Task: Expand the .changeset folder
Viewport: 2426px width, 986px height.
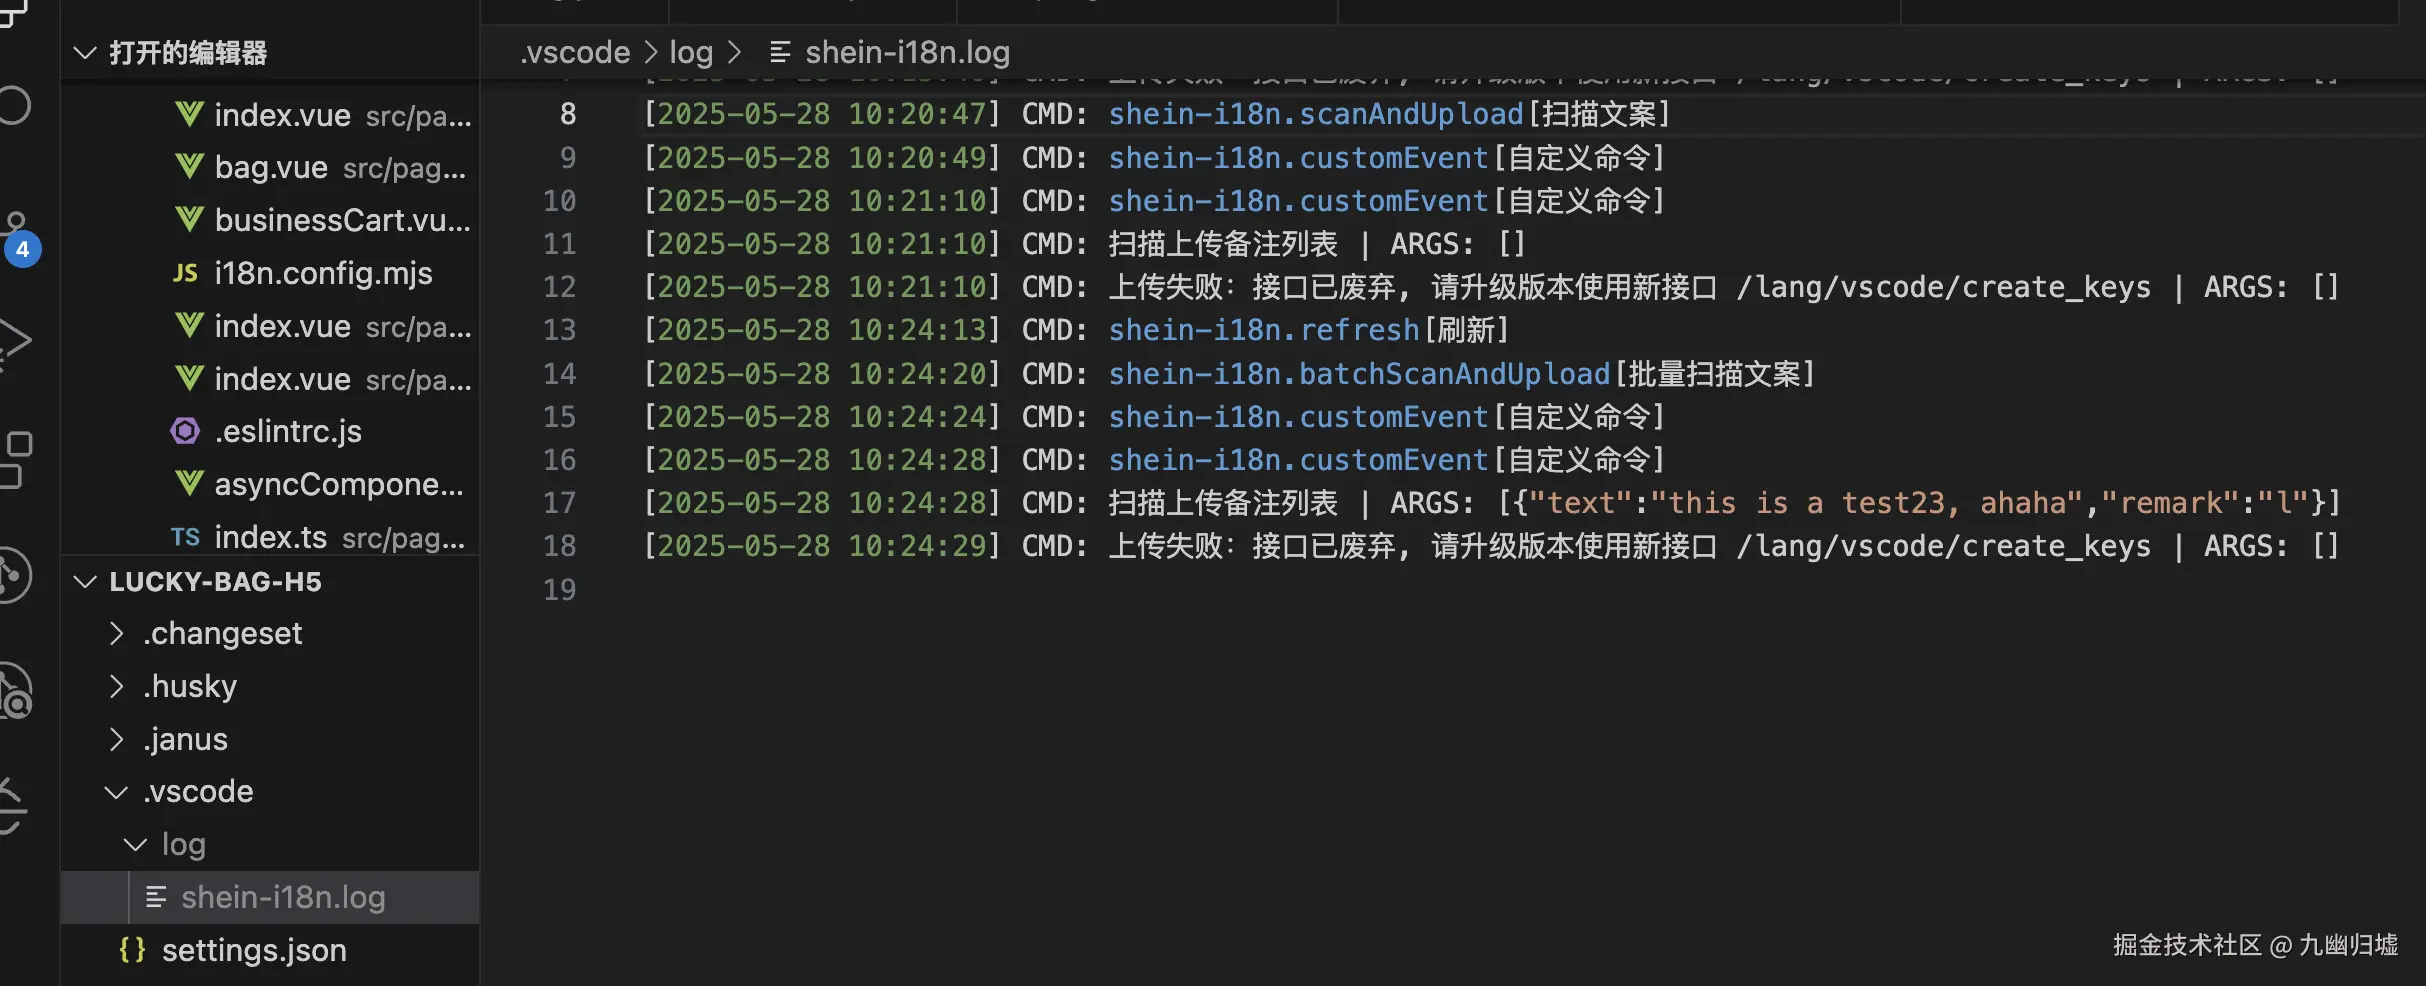Action: tap(117, 633)
